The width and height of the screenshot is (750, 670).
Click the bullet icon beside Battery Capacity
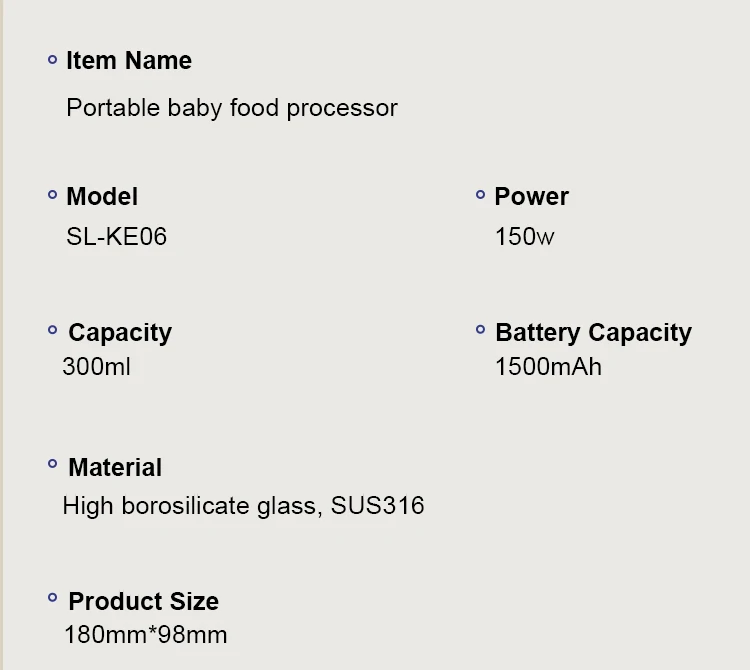[481, 330]
